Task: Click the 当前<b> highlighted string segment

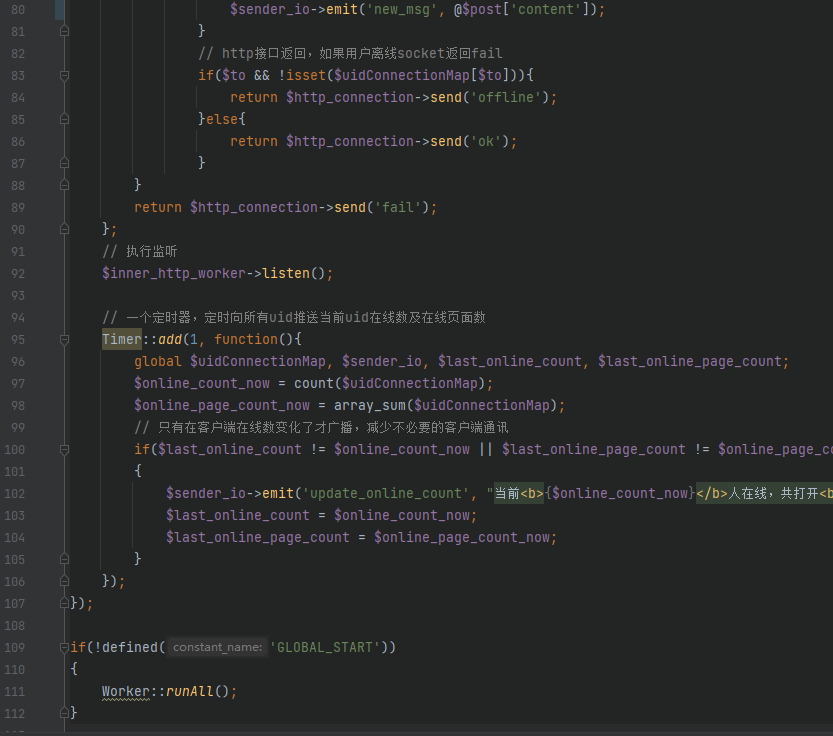Action: pos(518,493)
